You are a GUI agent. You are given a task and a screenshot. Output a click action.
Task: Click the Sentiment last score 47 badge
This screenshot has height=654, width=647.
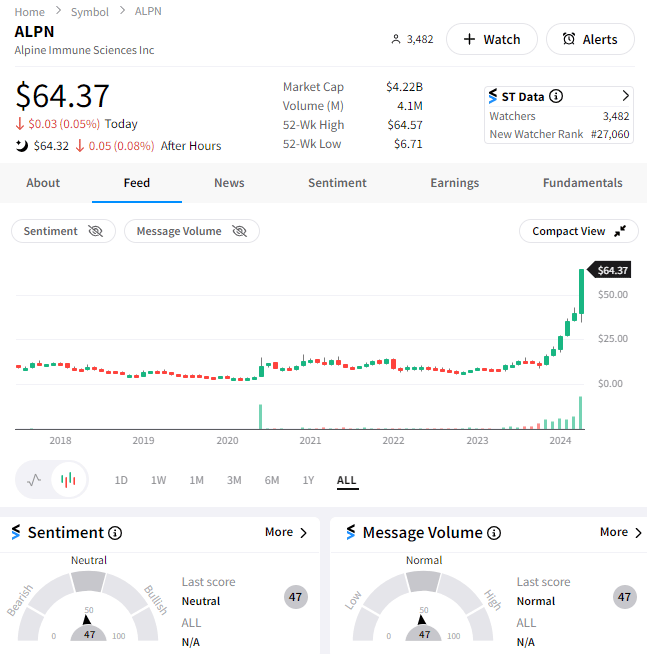(x=295, y=597)
